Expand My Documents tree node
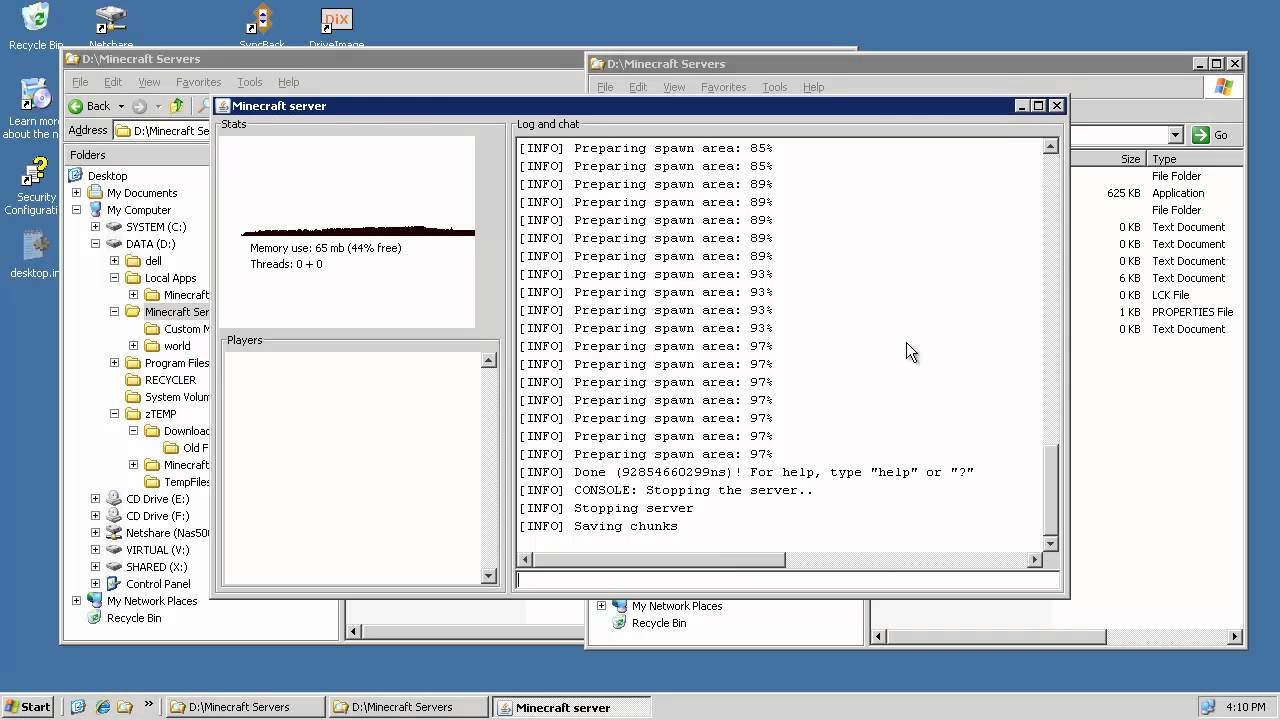 click(x=76, y=193)
